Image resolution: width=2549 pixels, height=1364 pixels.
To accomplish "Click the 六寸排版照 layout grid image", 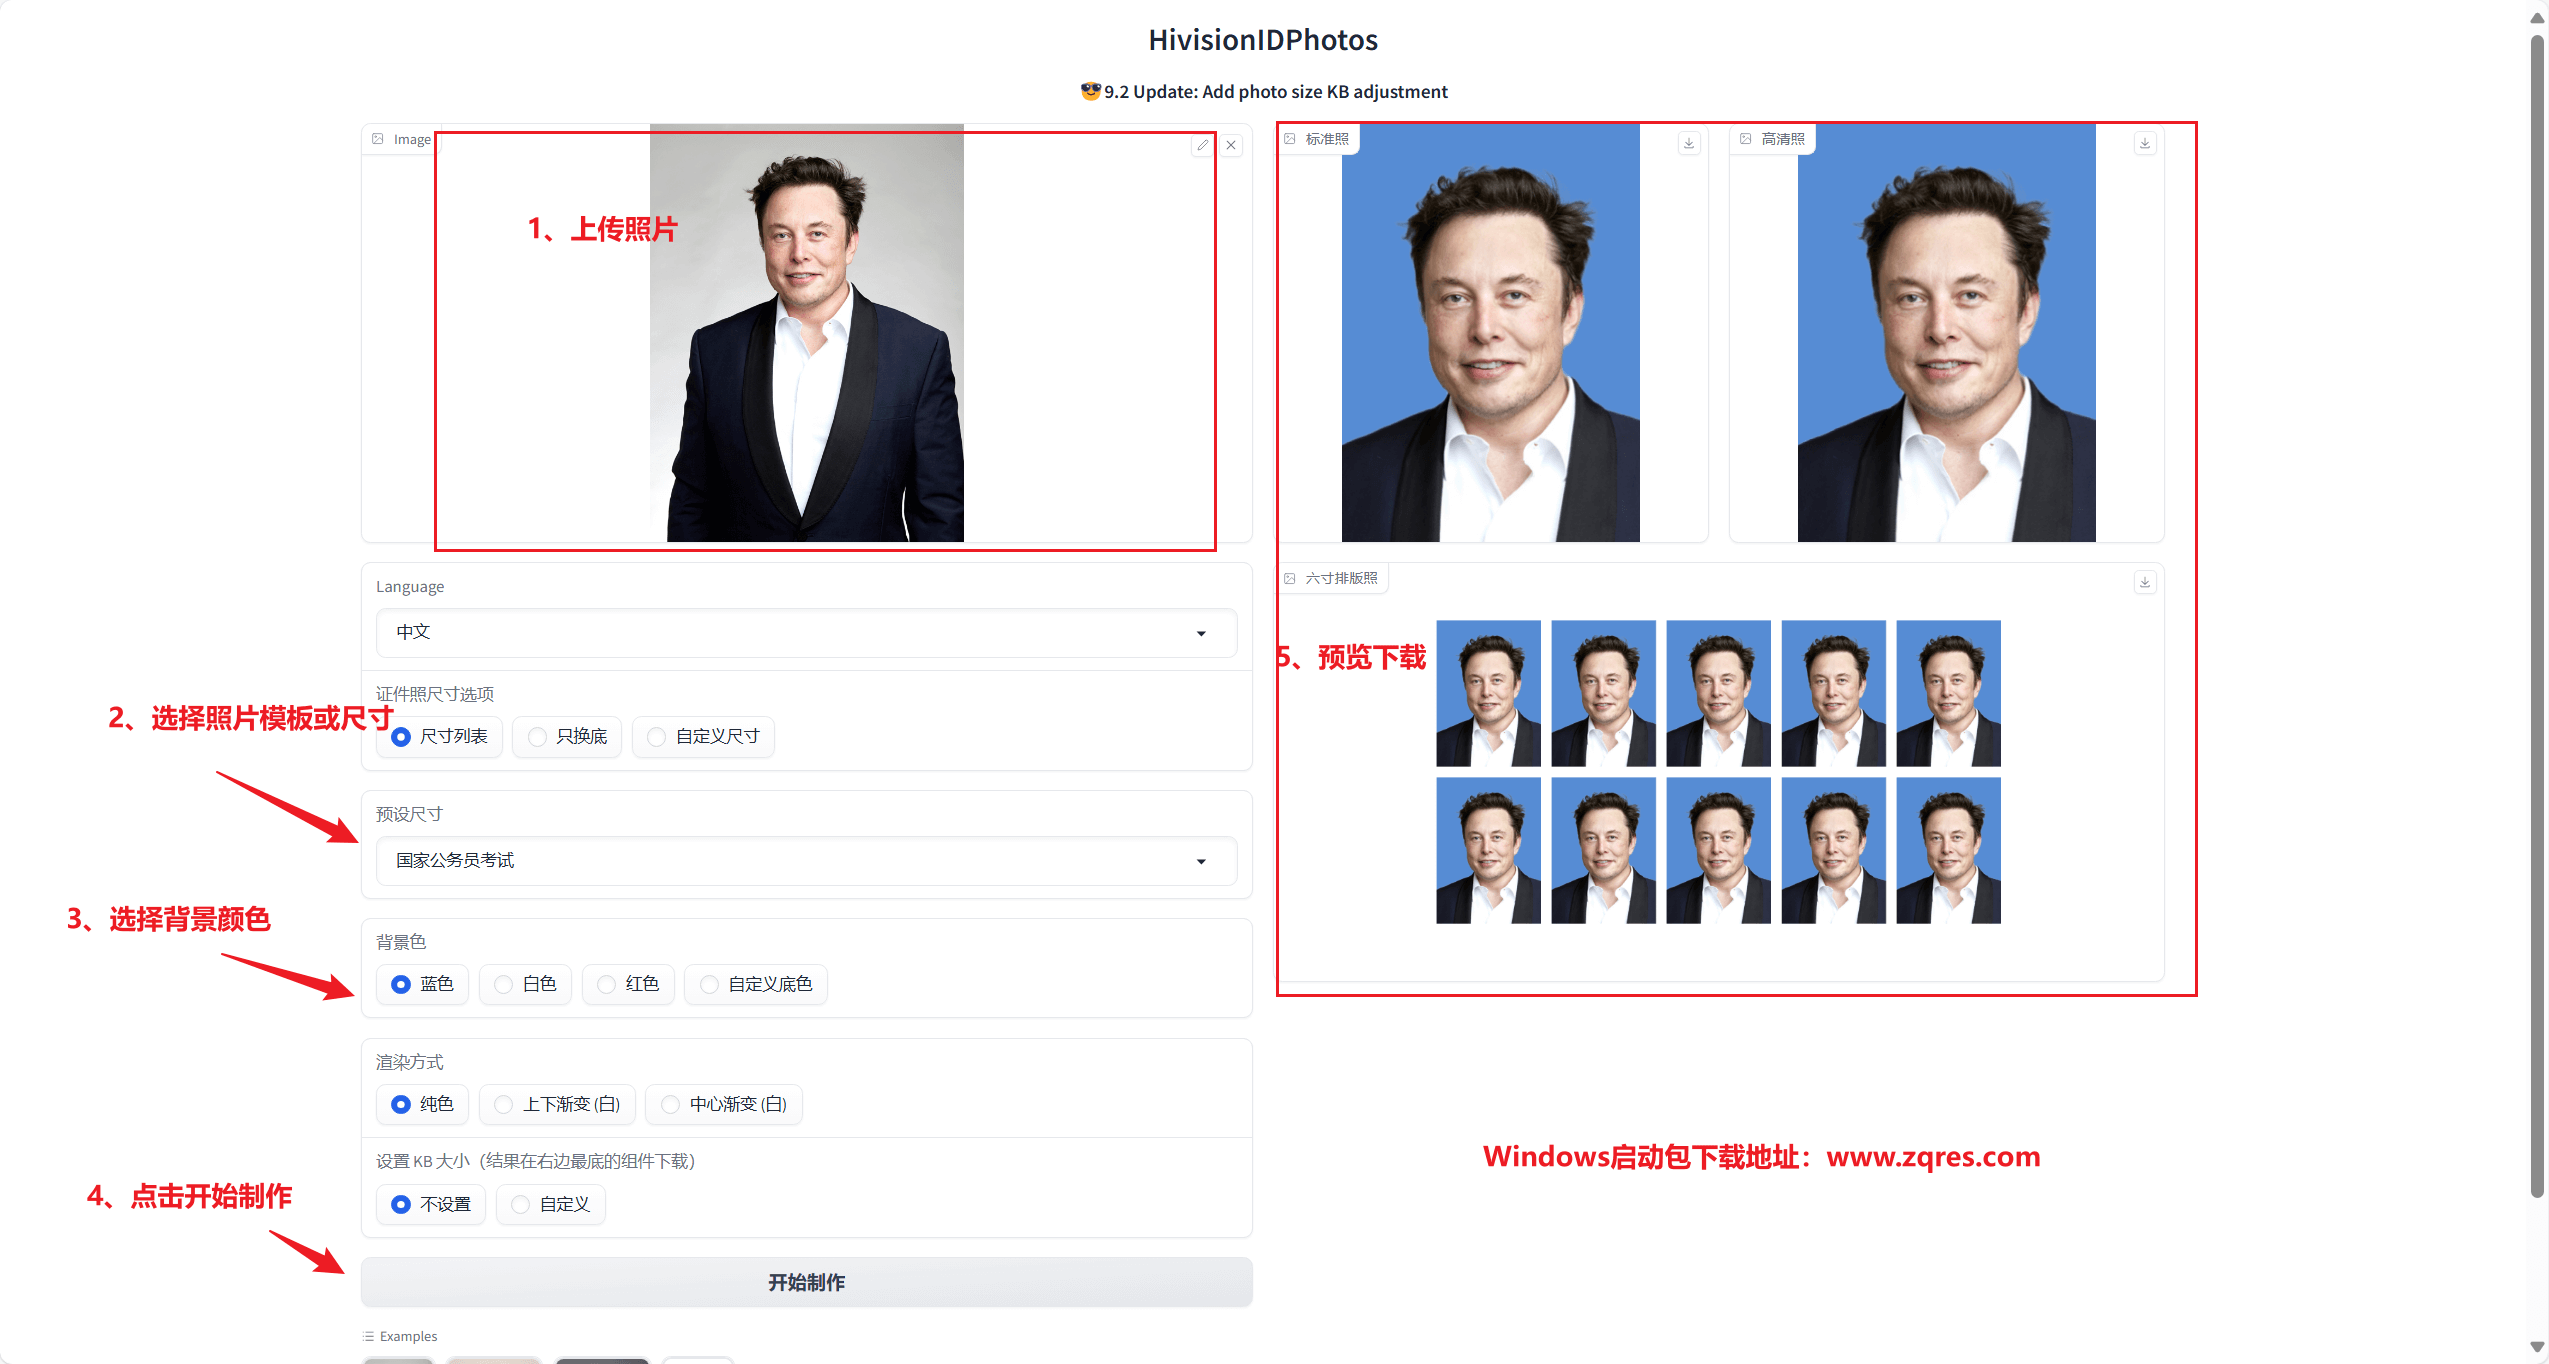I will click(x=1718, y=772).
